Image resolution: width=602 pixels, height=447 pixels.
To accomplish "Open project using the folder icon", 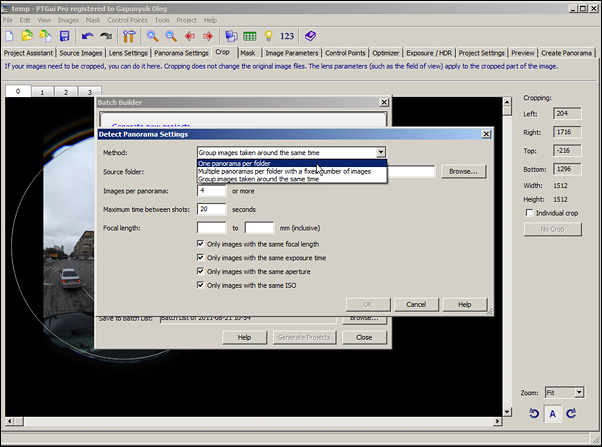I will coord(27,36).
